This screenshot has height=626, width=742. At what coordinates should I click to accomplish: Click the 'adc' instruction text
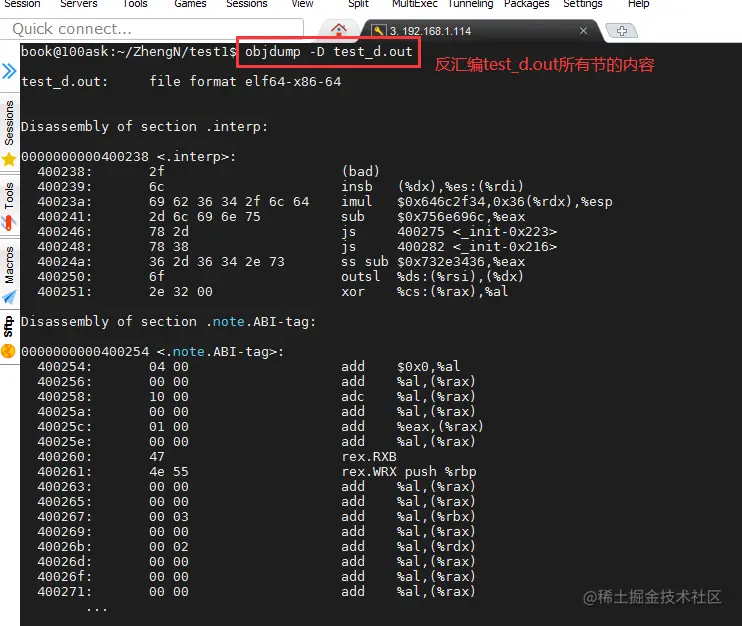coord(353,397)
